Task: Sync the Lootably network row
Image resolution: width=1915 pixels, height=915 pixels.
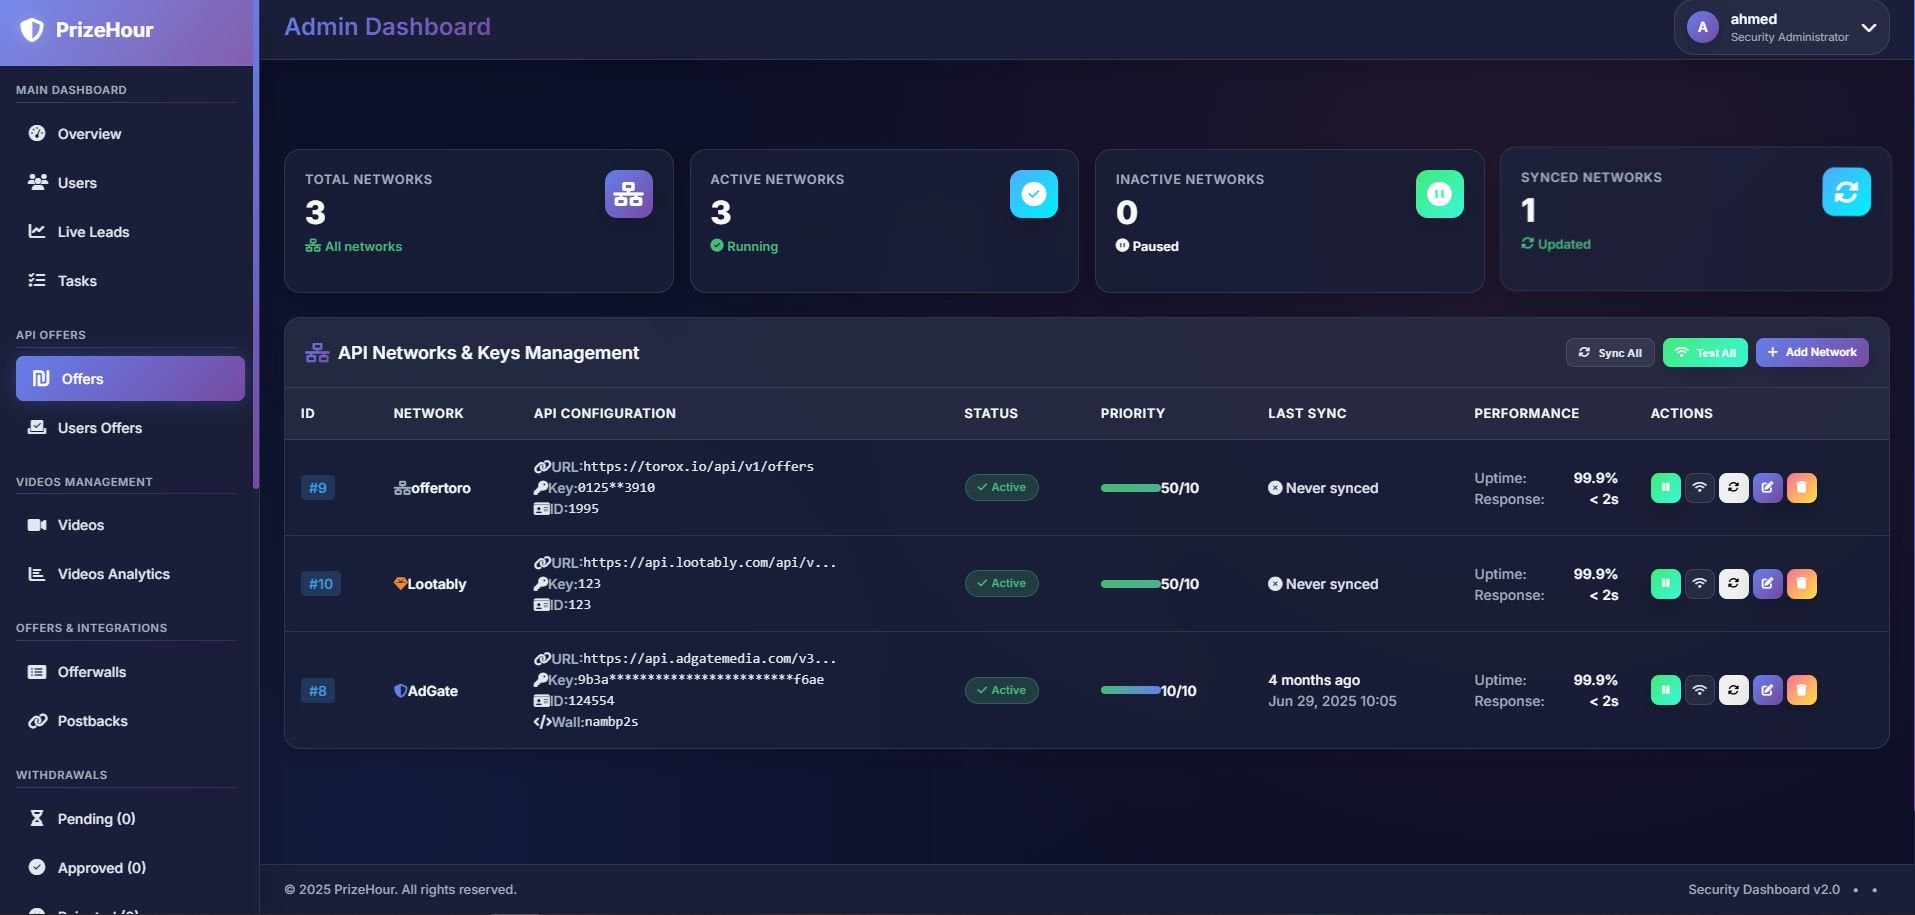Action: (x=1733, y=584)
